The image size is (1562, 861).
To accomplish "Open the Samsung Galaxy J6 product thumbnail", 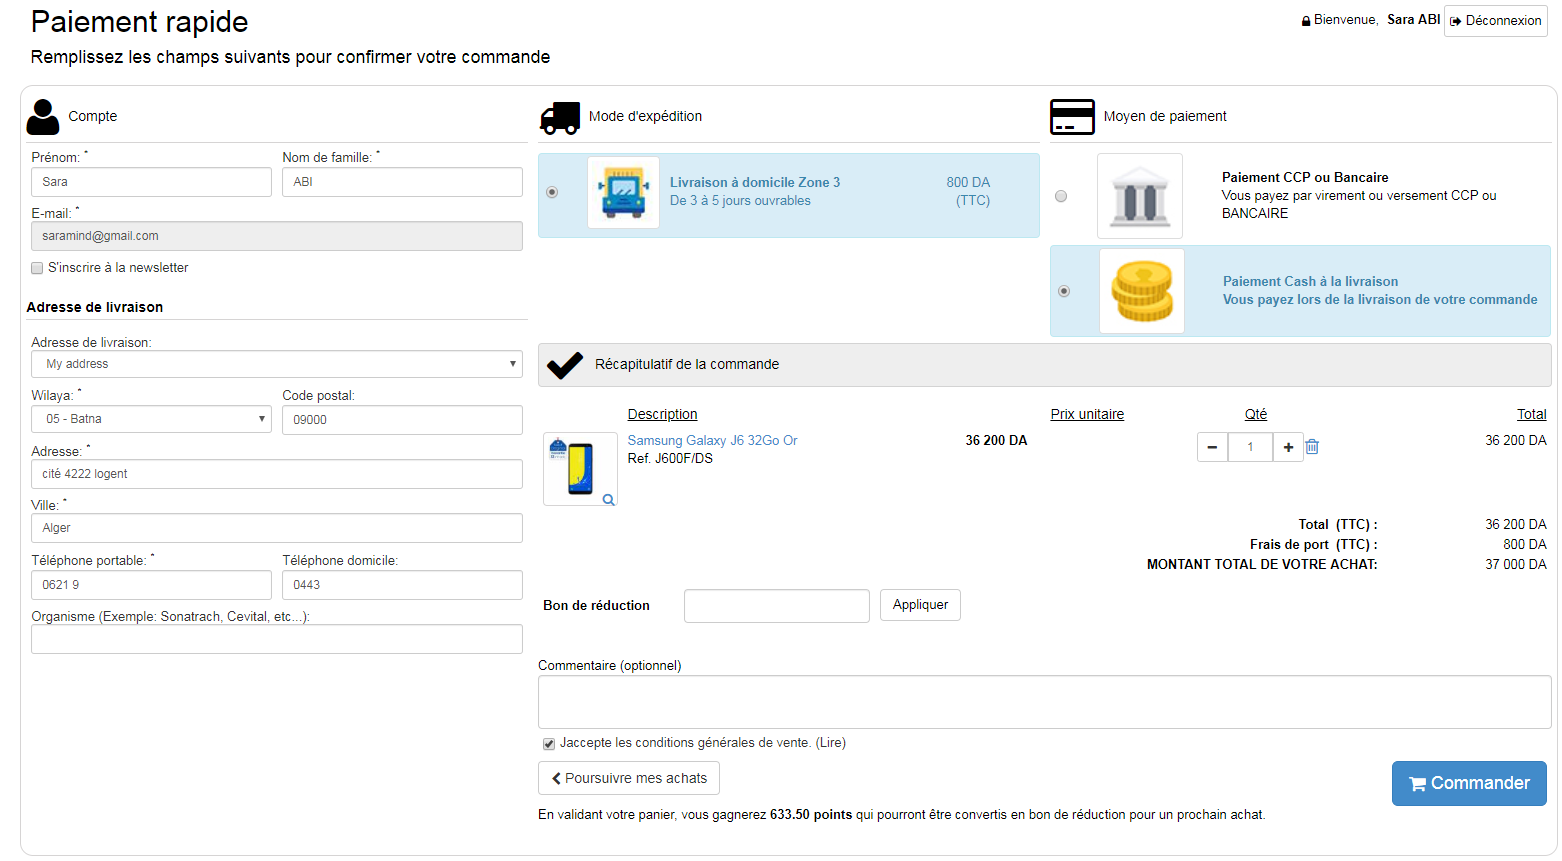I will pyautogui.click(x=580, y=469).
